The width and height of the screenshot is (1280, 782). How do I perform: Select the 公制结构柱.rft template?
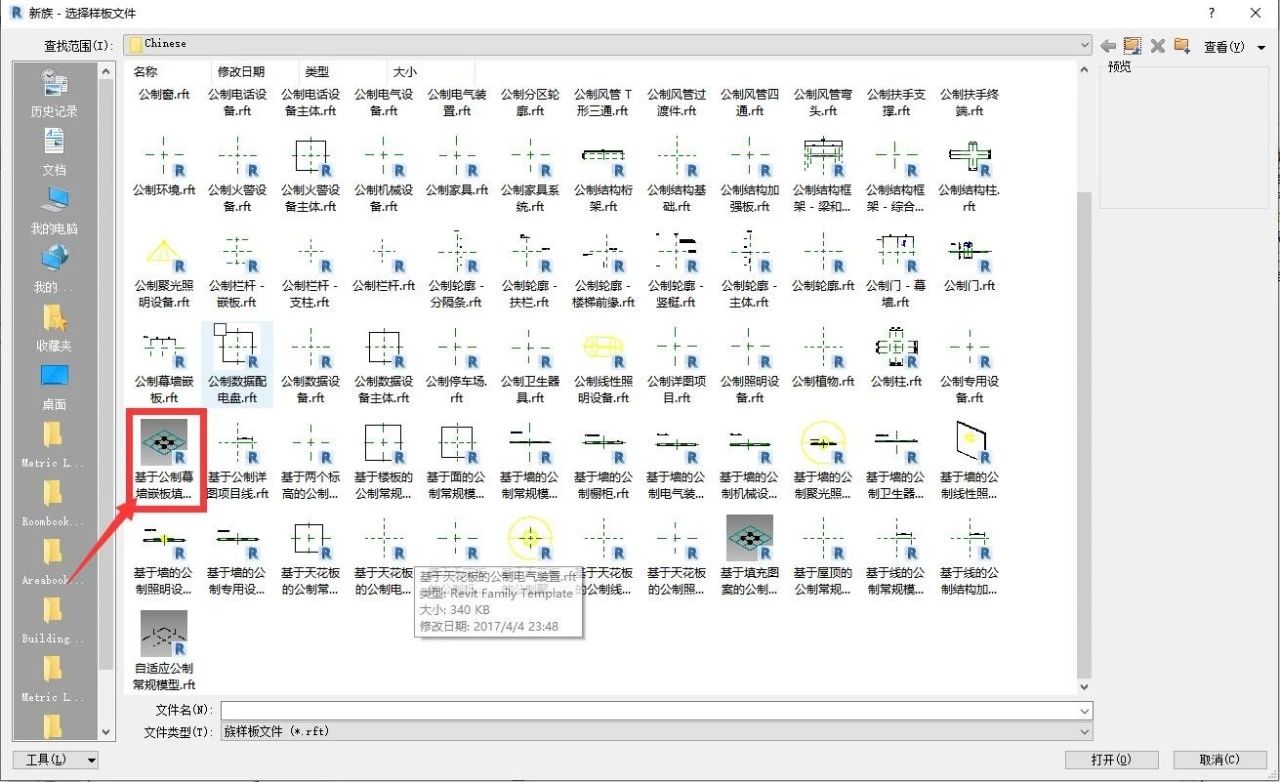point(969,176)
